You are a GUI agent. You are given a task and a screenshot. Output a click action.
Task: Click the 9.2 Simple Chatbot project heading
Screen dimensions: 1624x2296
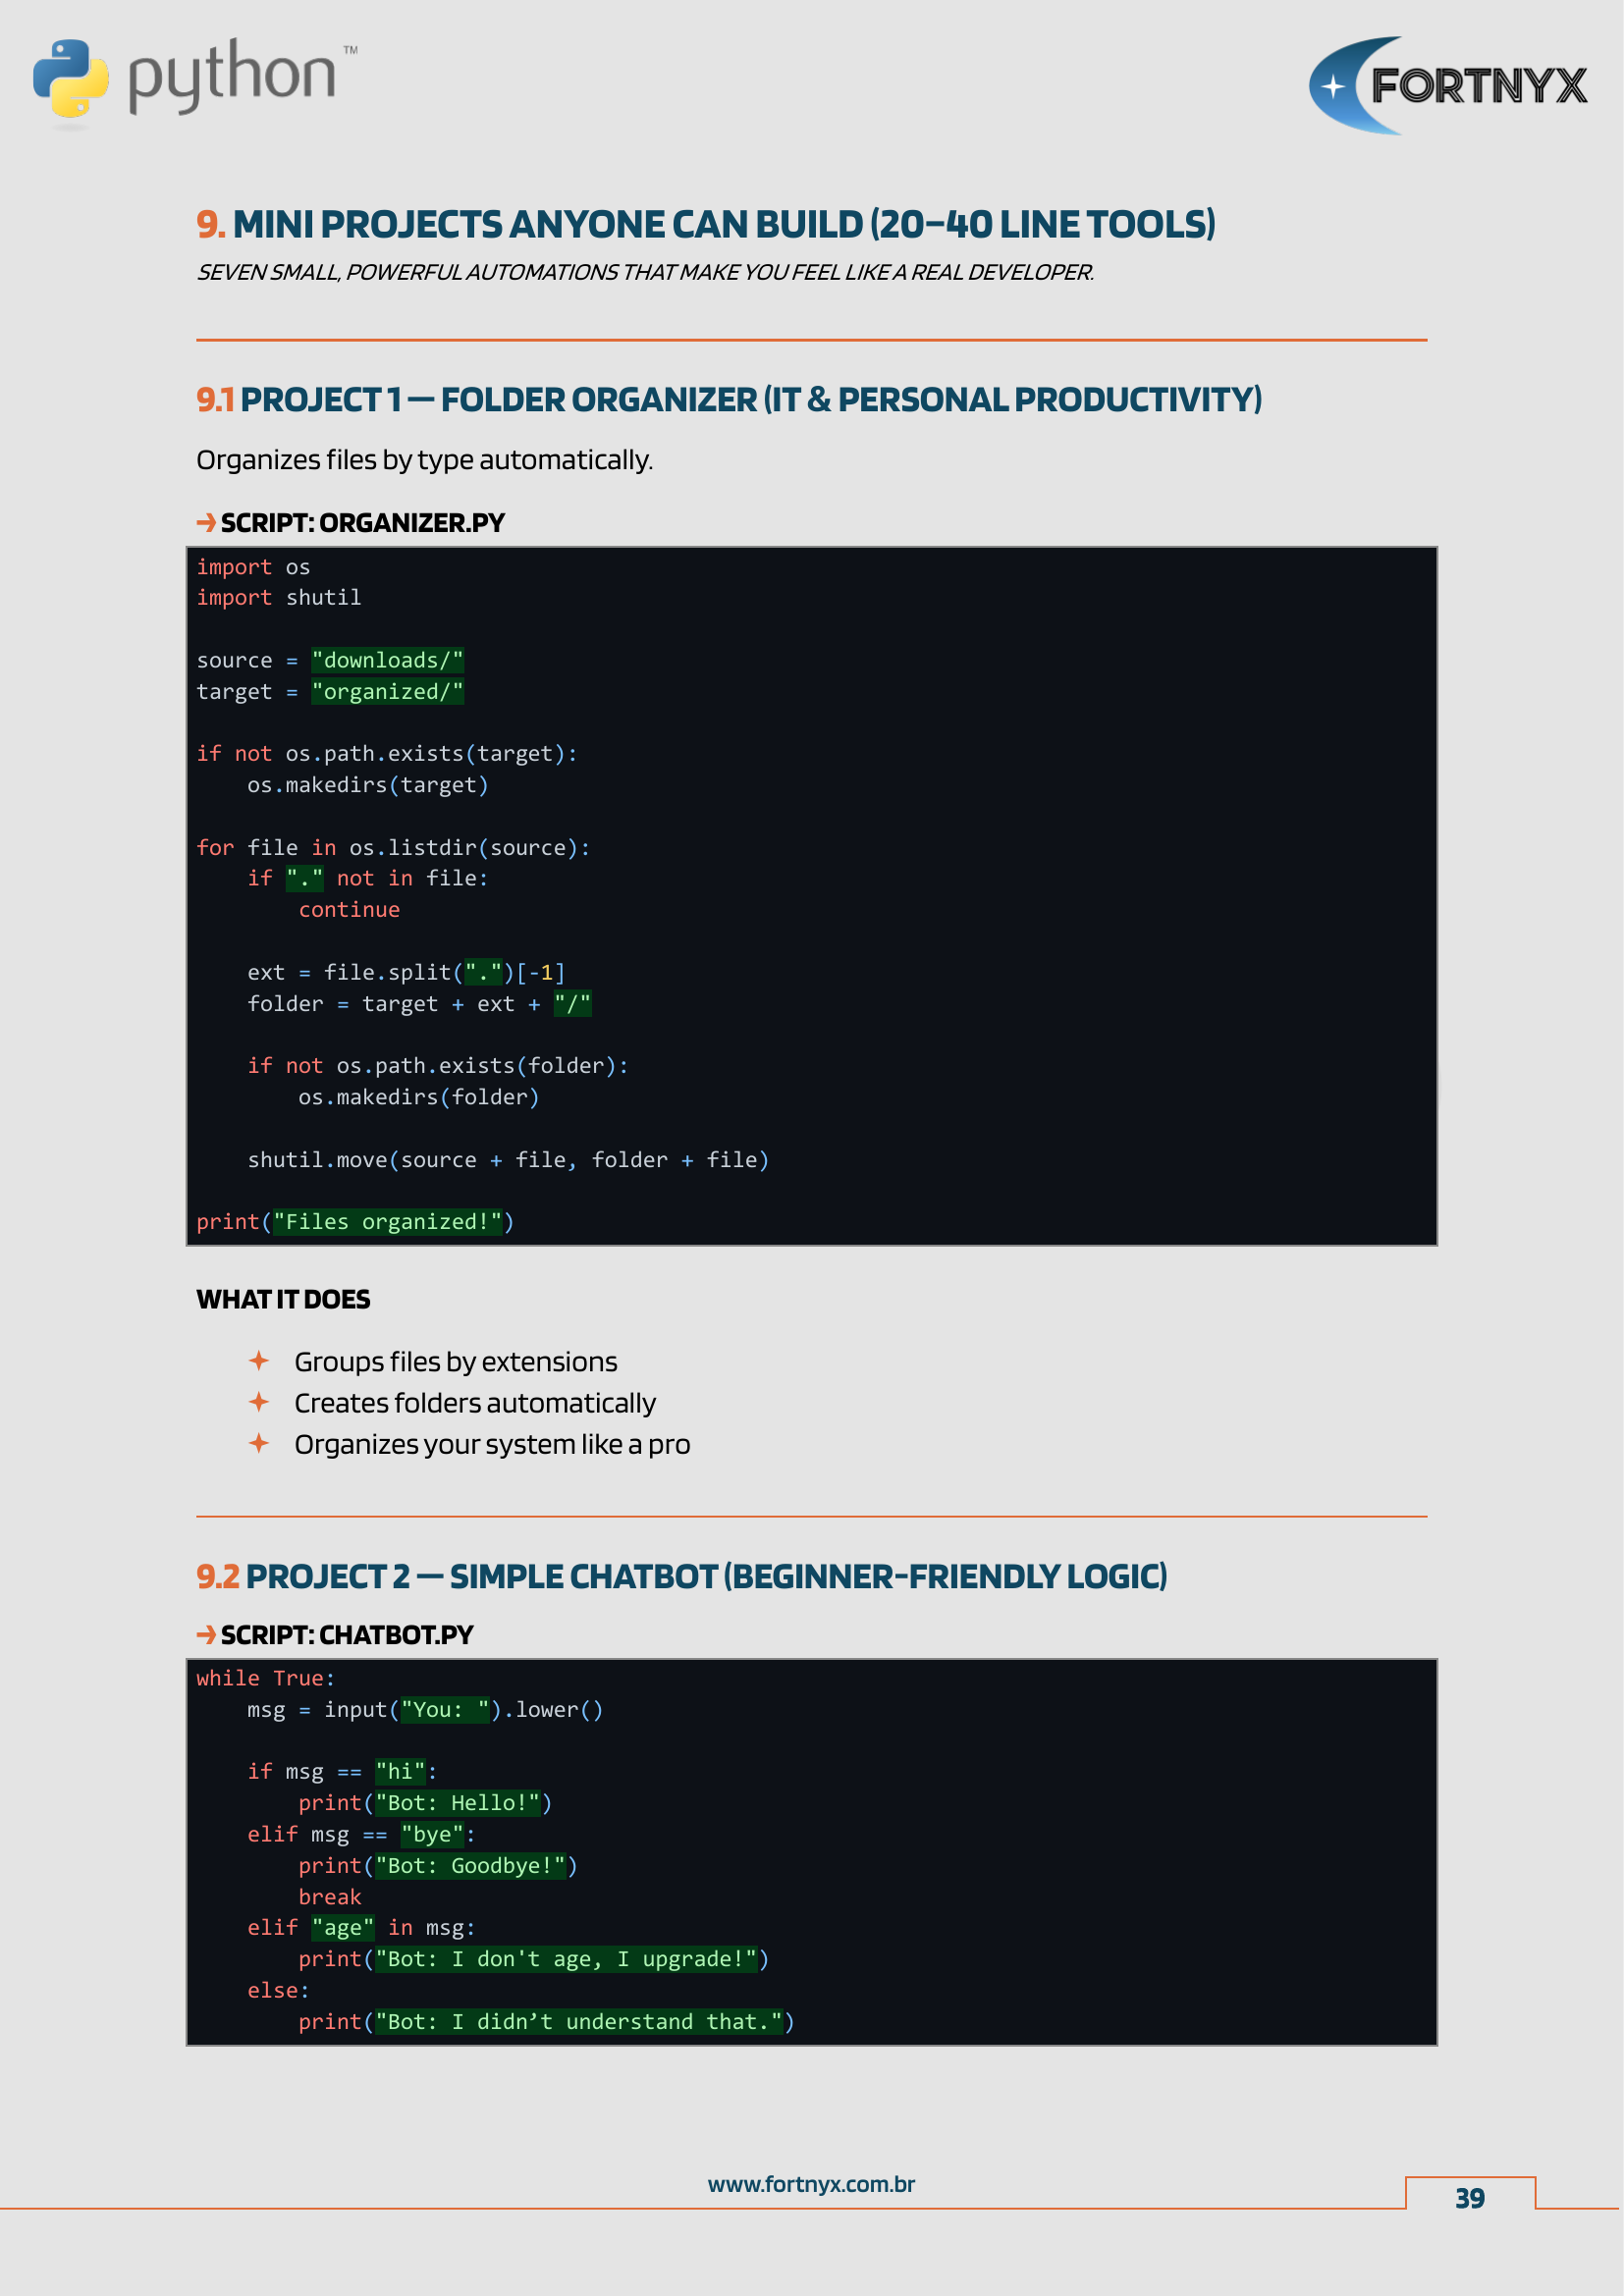(x=681, y=1576)
